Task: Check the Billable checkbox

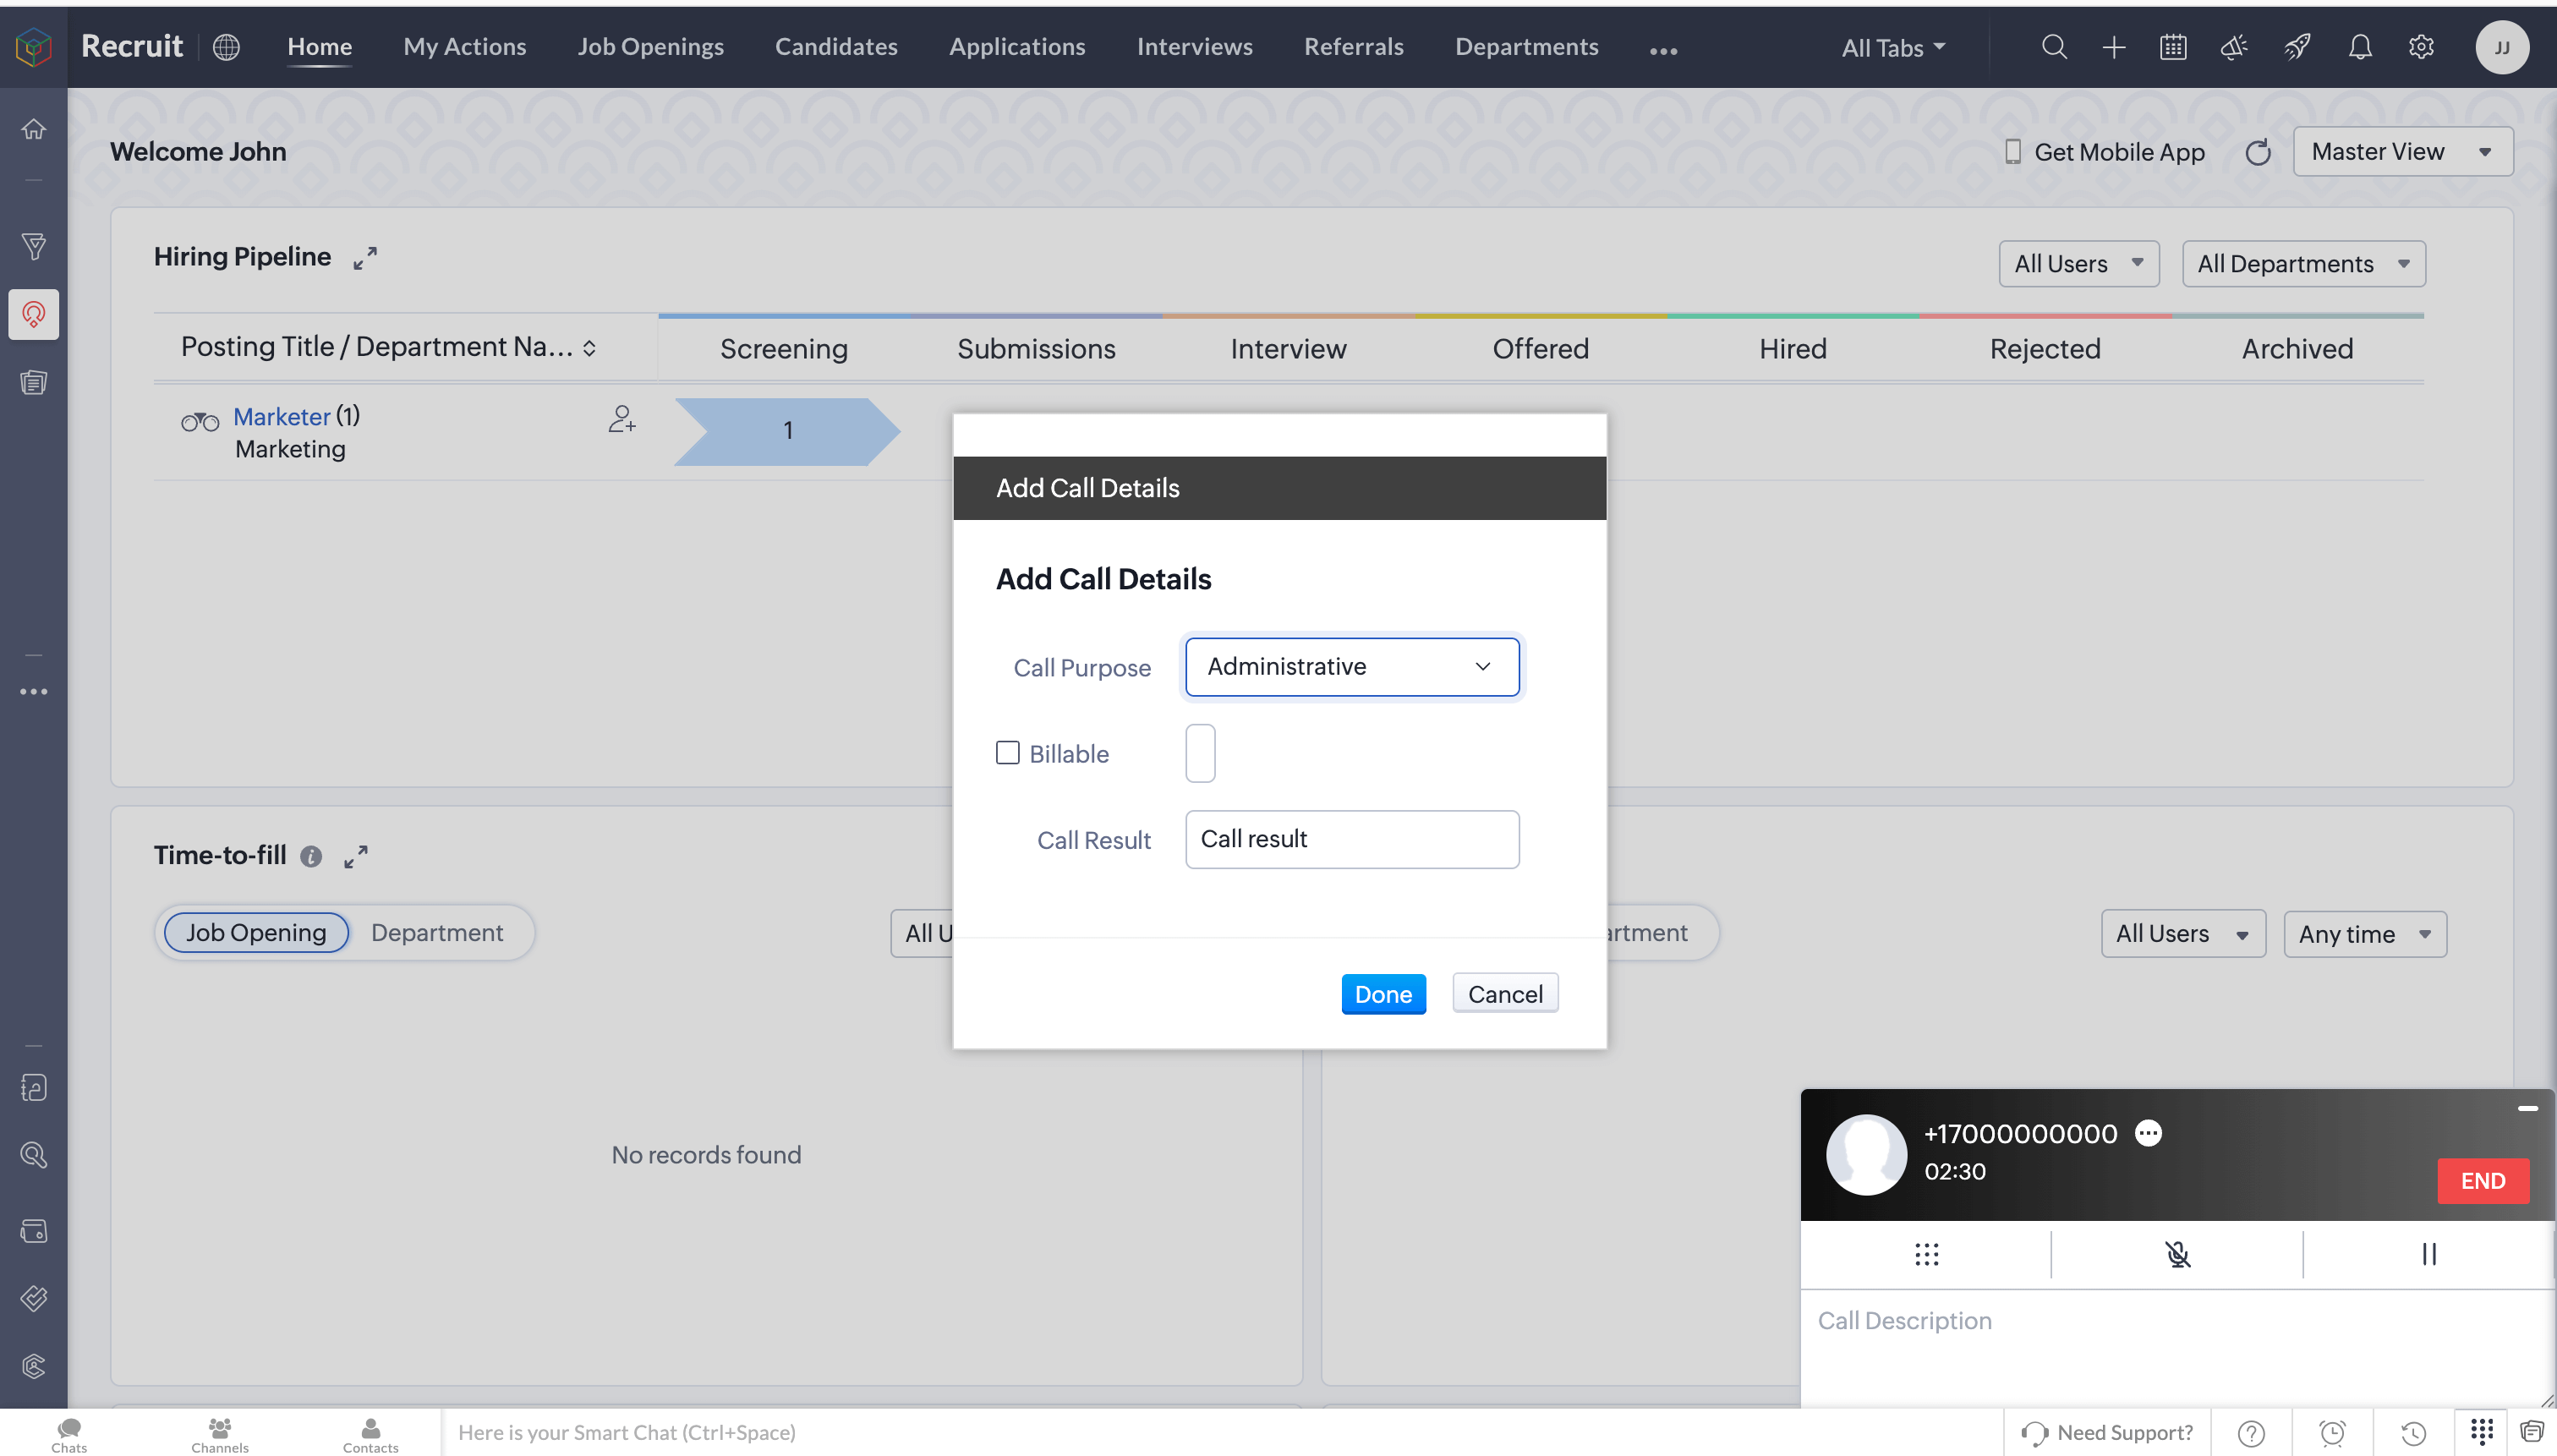Action: point(1007,753)
